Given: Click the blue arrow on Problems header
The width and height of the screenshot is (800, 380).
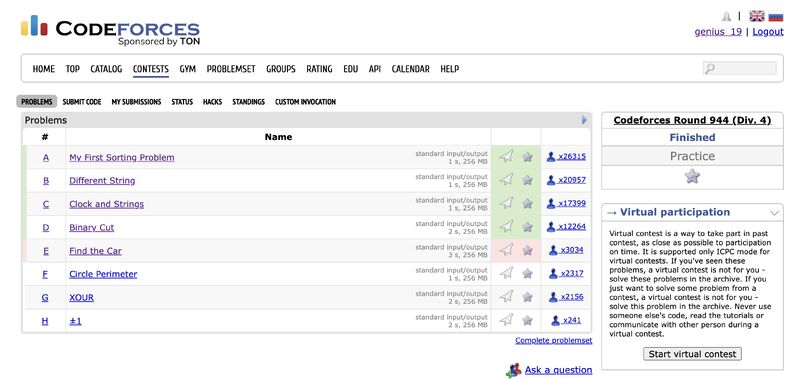Looking at the screenshot, I should pyautogui.click(x=584, y=120).
